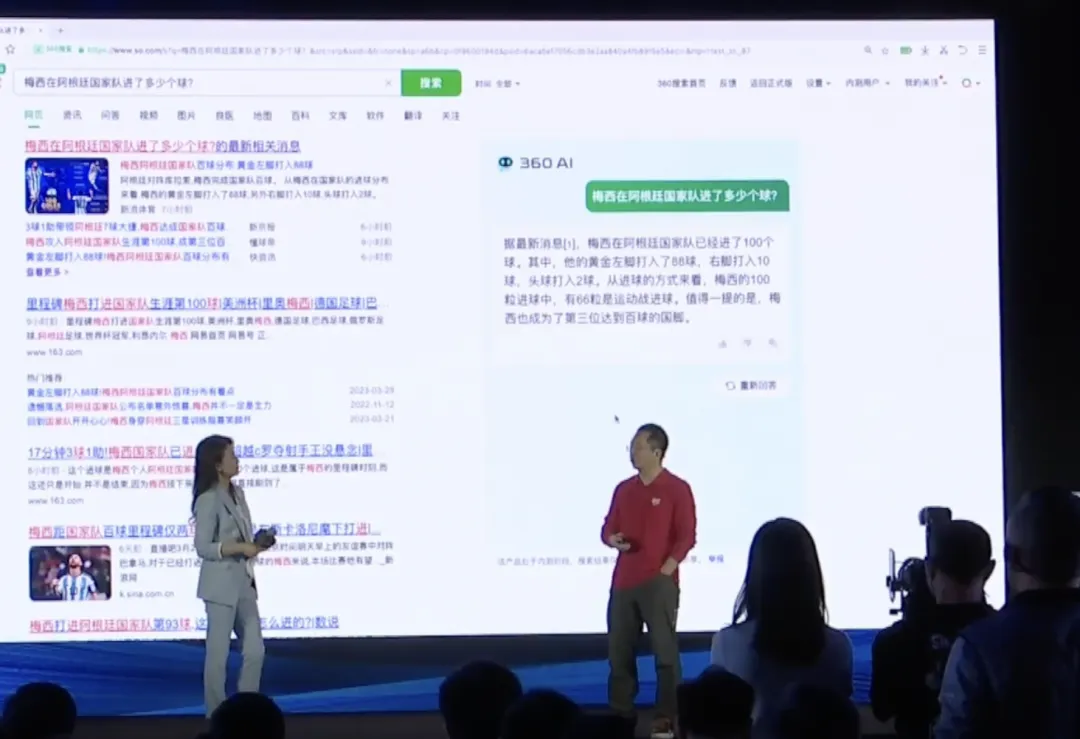Open a new browser tab with plus button

pos(61,30)
